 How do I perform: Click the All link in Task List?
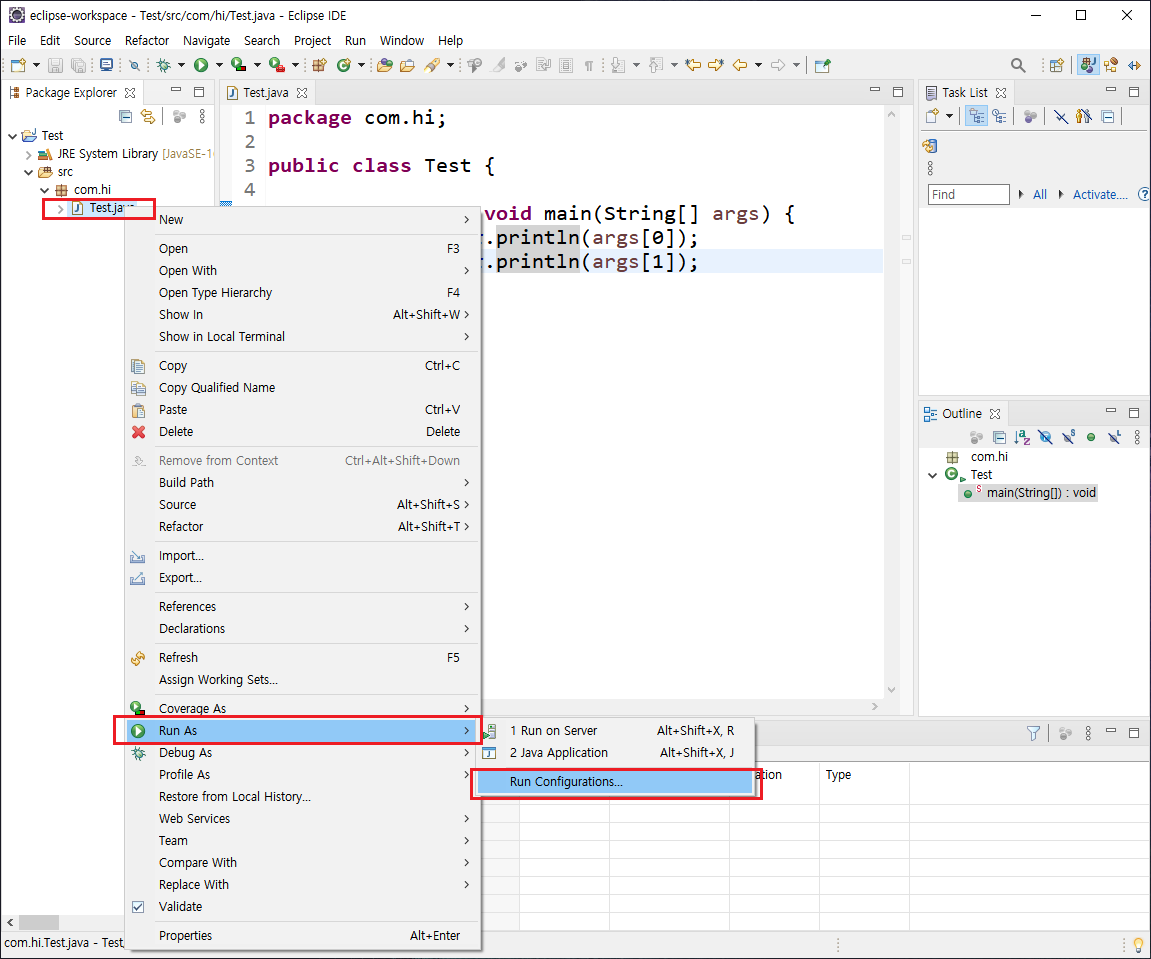(1039, 195)
